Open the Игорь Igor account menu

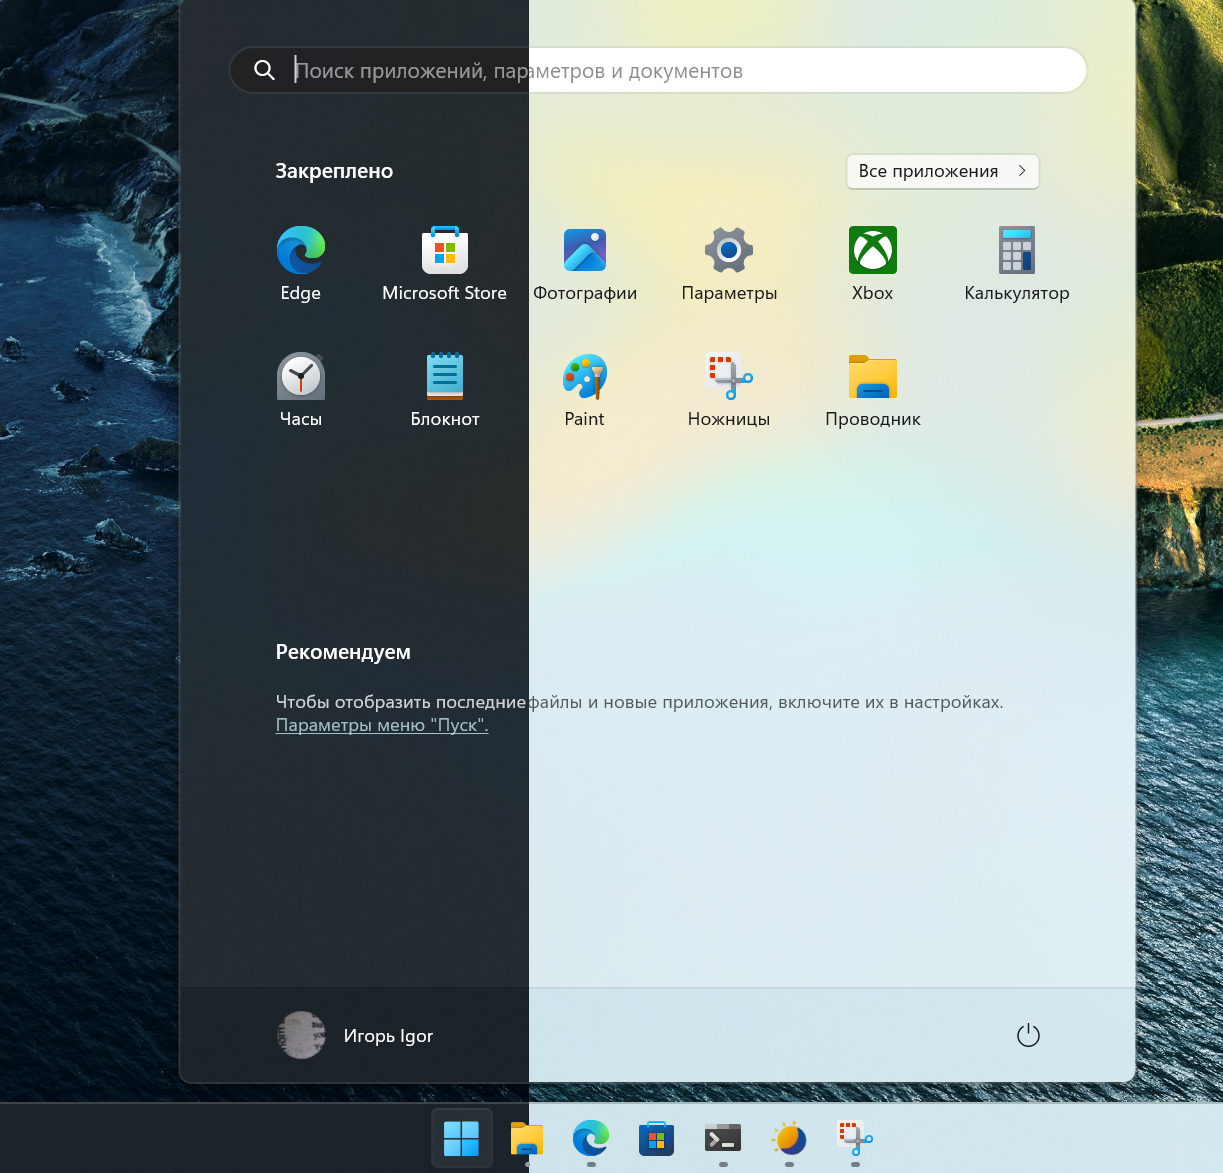tap(356, 1036)
